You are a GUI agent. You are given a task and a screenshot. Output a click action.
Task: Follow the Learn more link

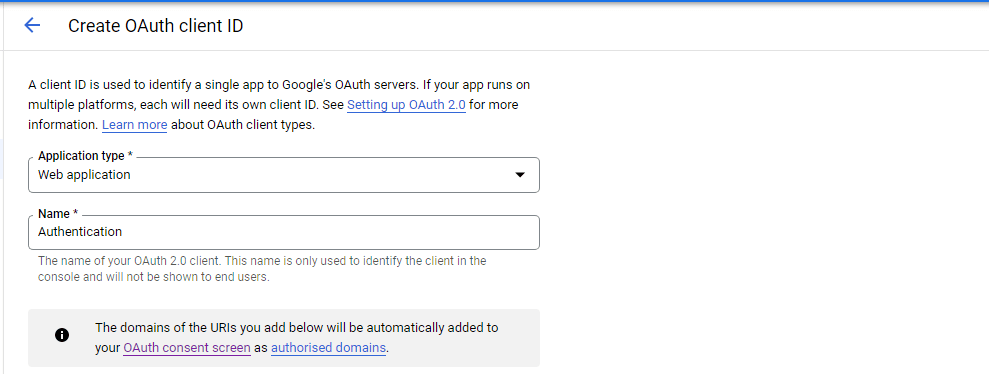(x=134, y=125)
